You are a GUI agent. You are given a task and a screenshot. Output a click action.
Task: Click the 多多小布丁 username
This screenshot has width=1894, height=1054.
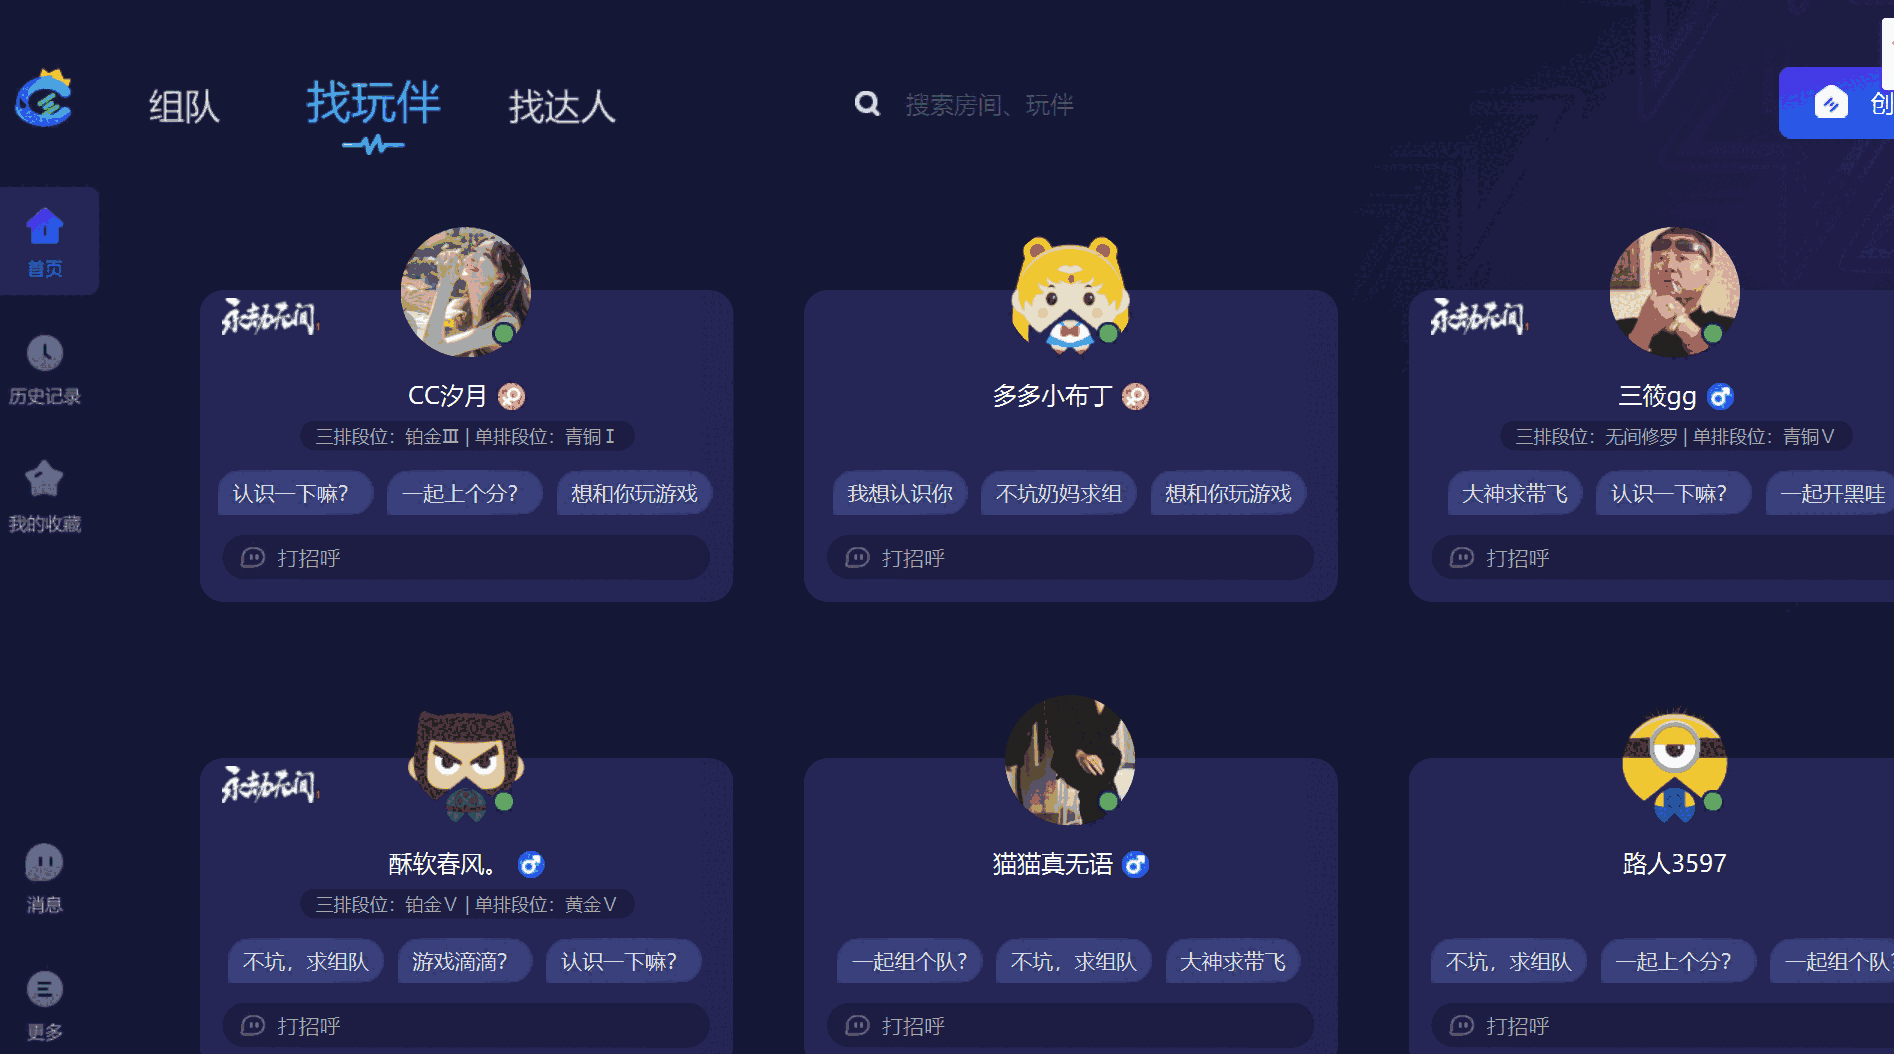(1052, 396)
